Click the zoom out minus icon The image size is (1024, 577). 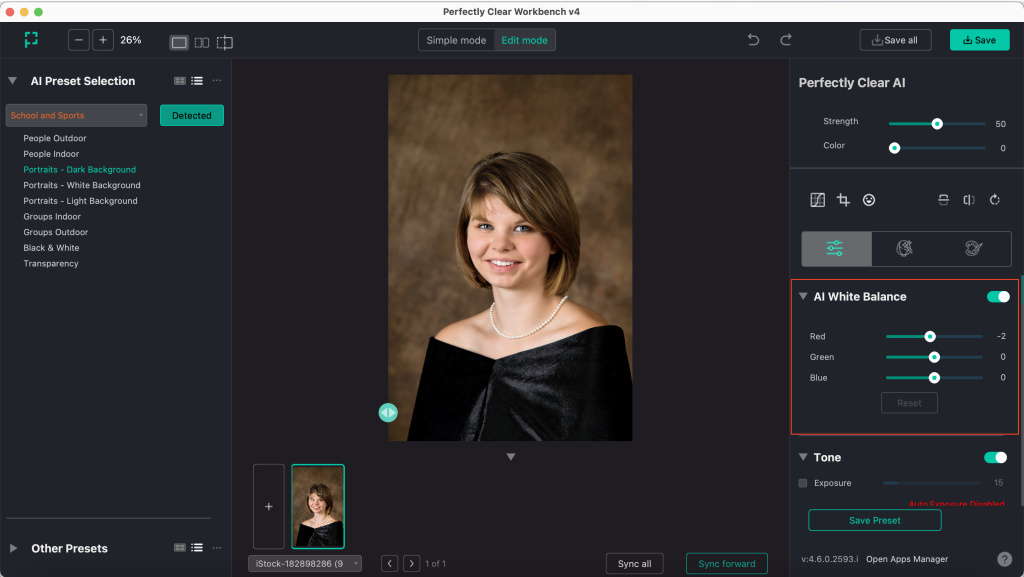(79, 40)
